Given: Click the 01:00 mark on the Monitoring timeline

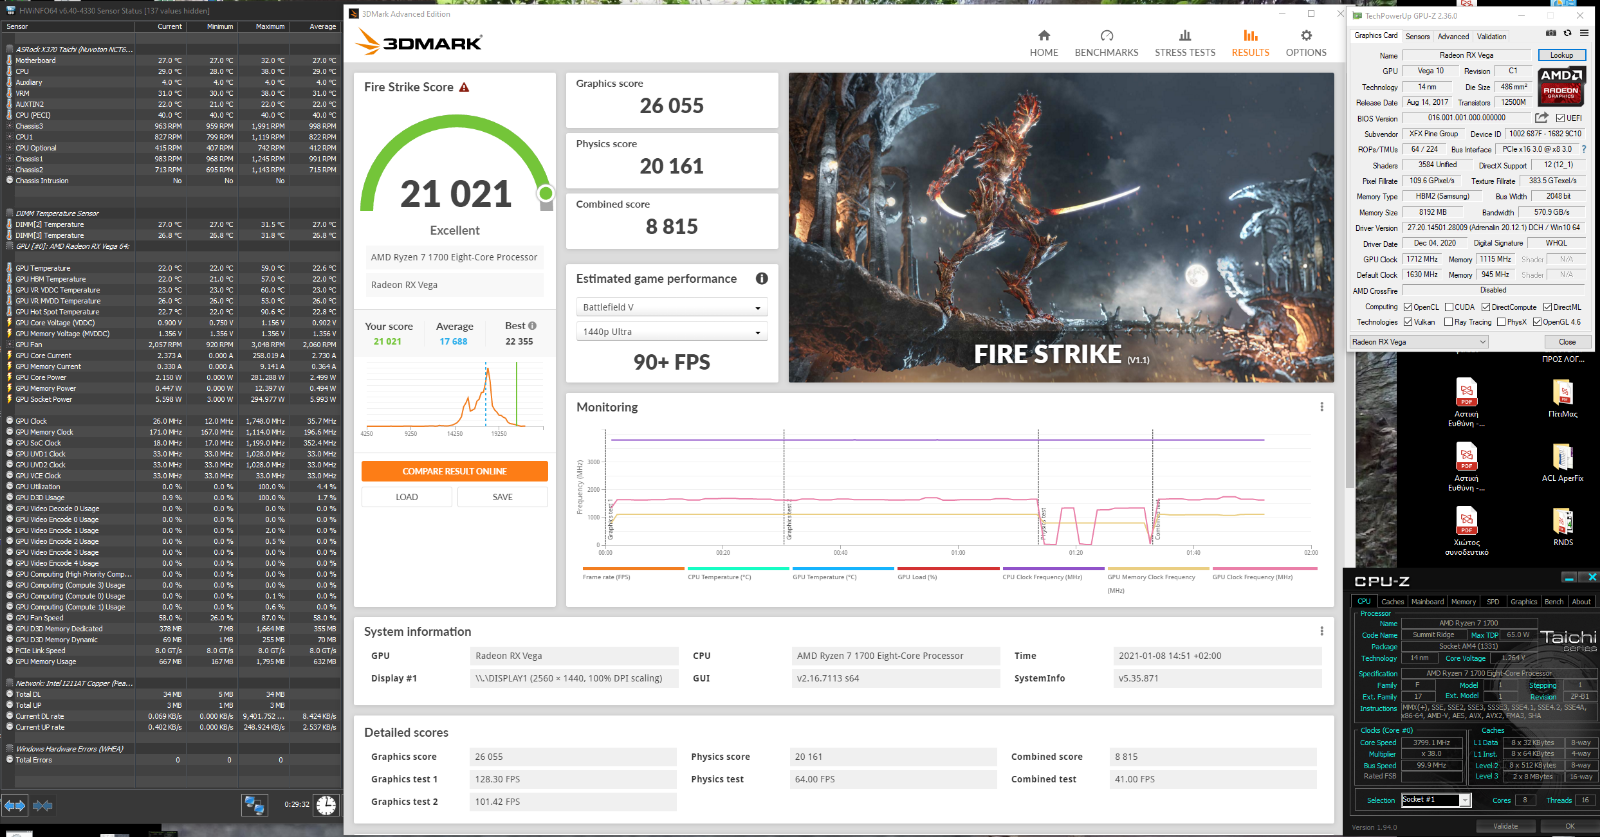Looking at the screenshot, I should (958, 552).
